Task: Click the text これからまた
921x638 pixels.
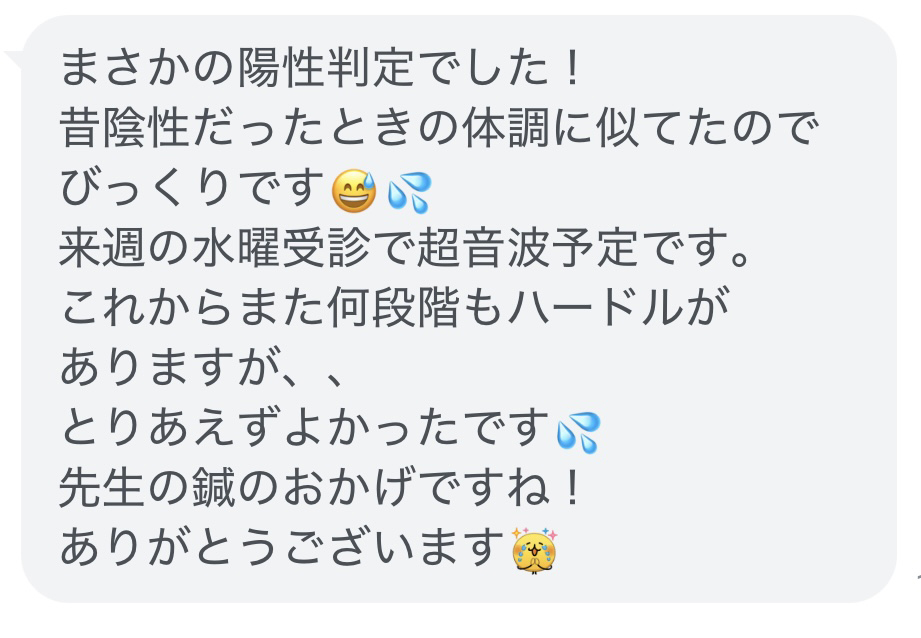Action: pyautogui.click(x=193, y=308)
